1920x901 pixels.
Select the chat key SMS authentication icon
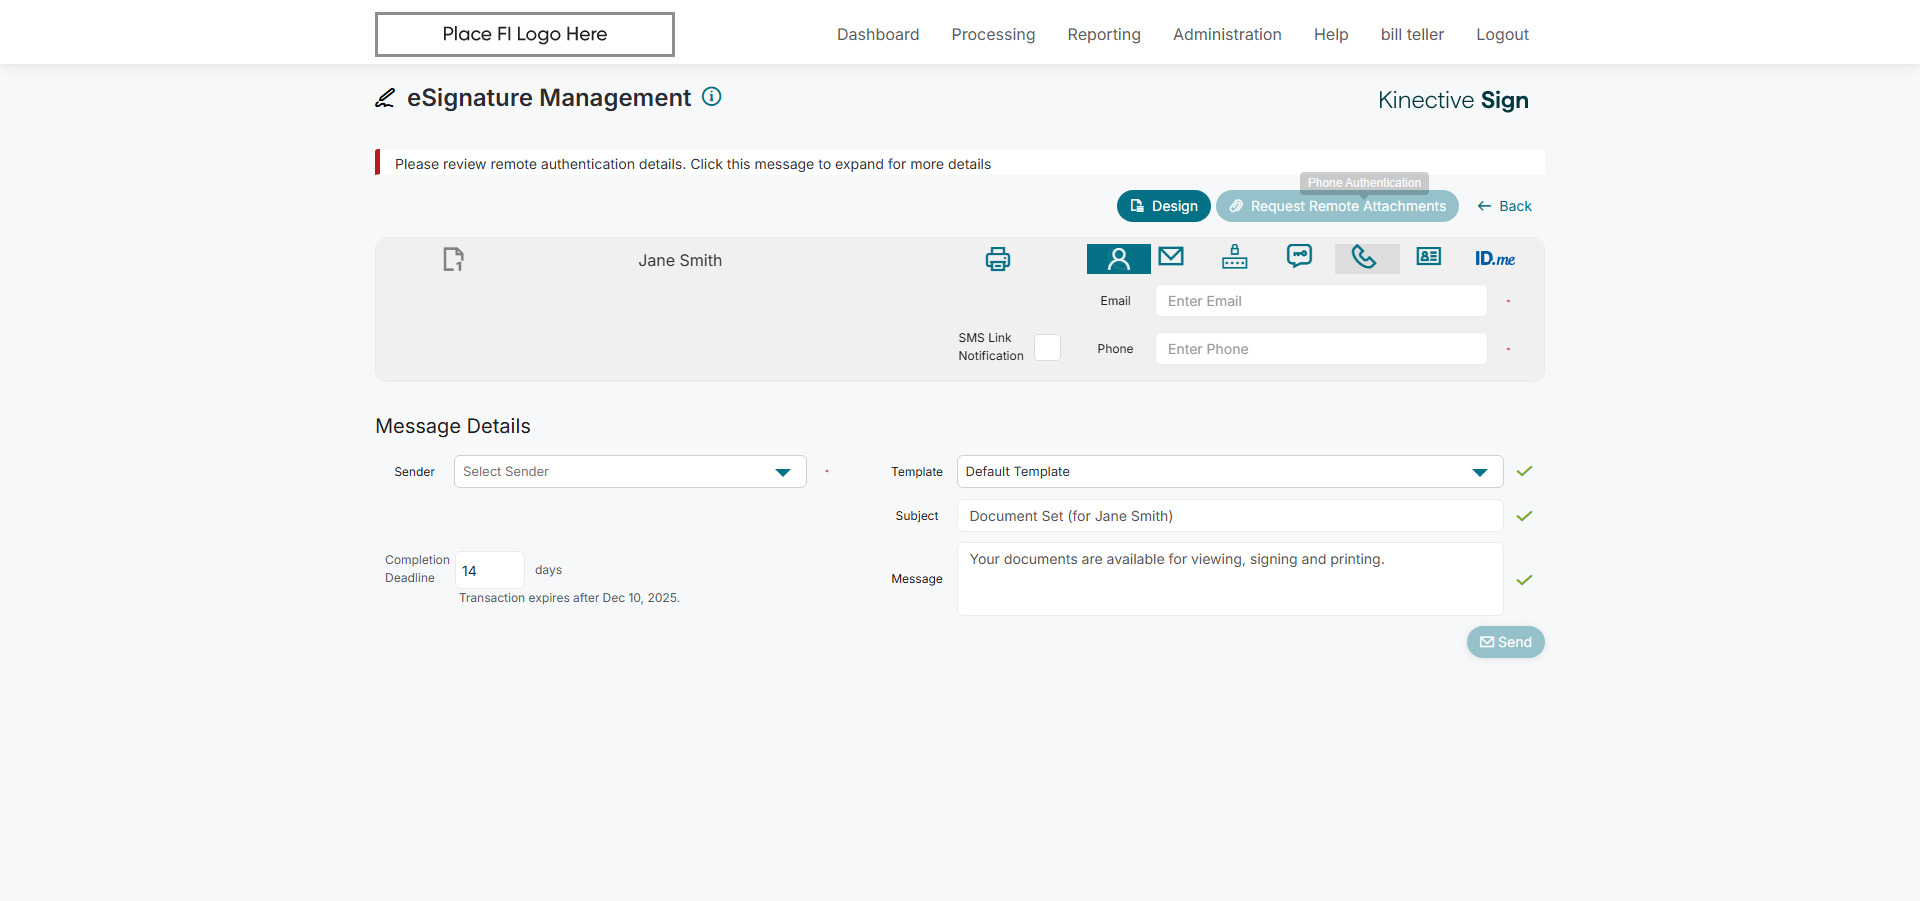point(1299,257)
